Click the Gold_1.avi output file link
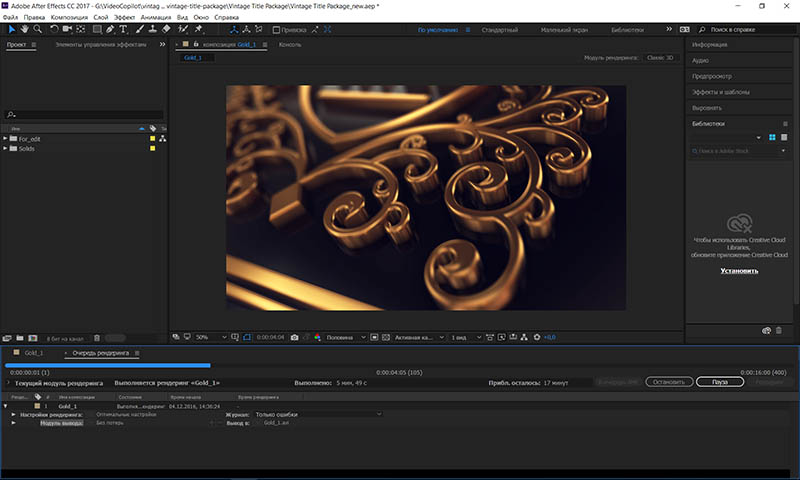The image size is (800, 480). (x=276, y=423)
